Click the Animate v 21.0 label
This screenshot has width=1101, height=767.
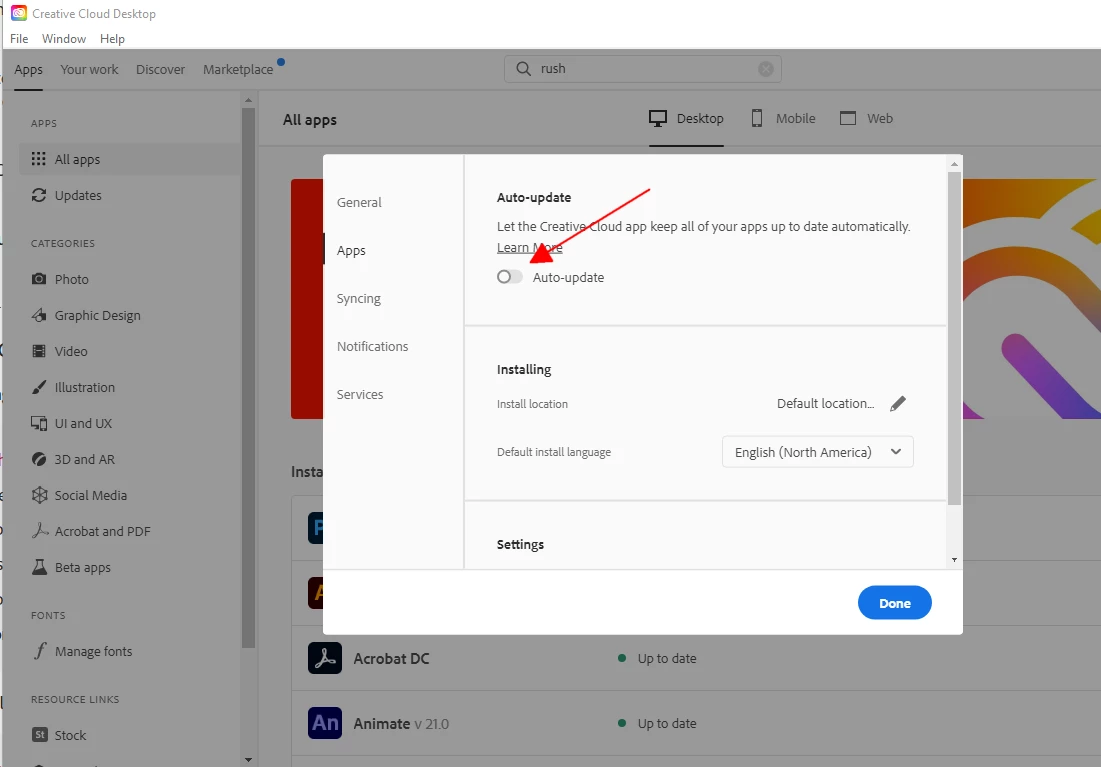tap(401, 723)
